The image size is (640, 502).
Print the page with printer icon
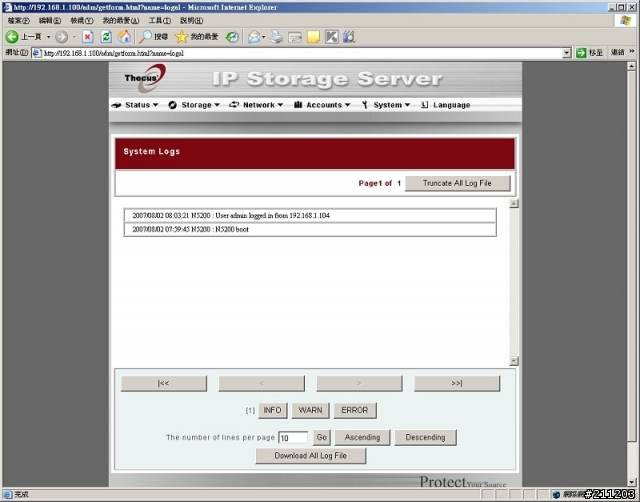276,37
